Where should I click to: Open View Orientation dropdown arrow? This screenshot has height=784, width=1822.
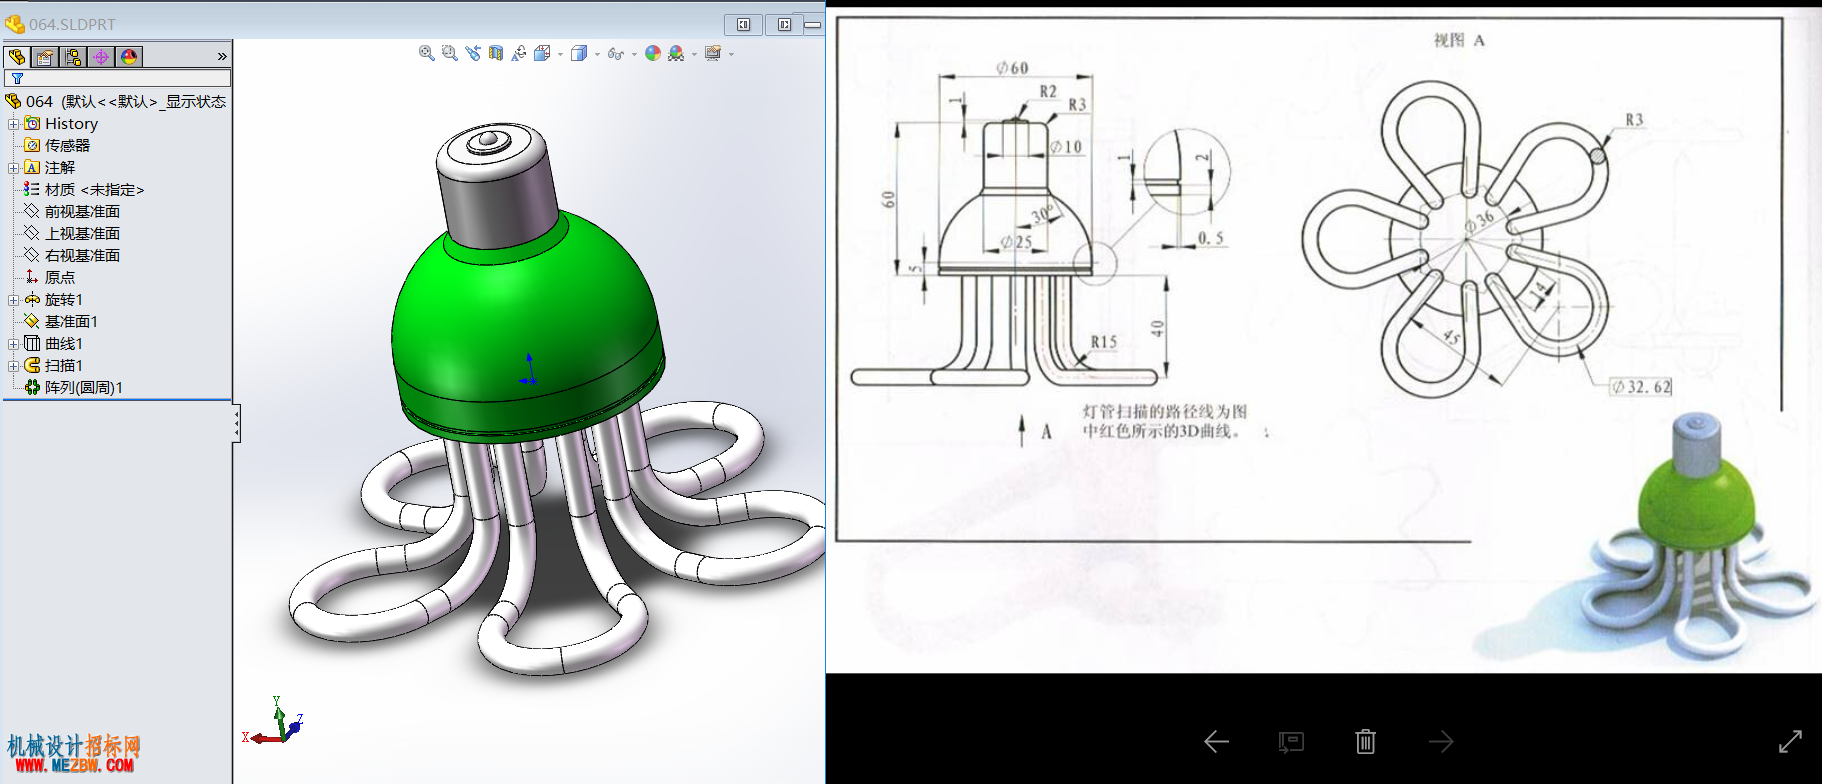click(x=560, y=54)
